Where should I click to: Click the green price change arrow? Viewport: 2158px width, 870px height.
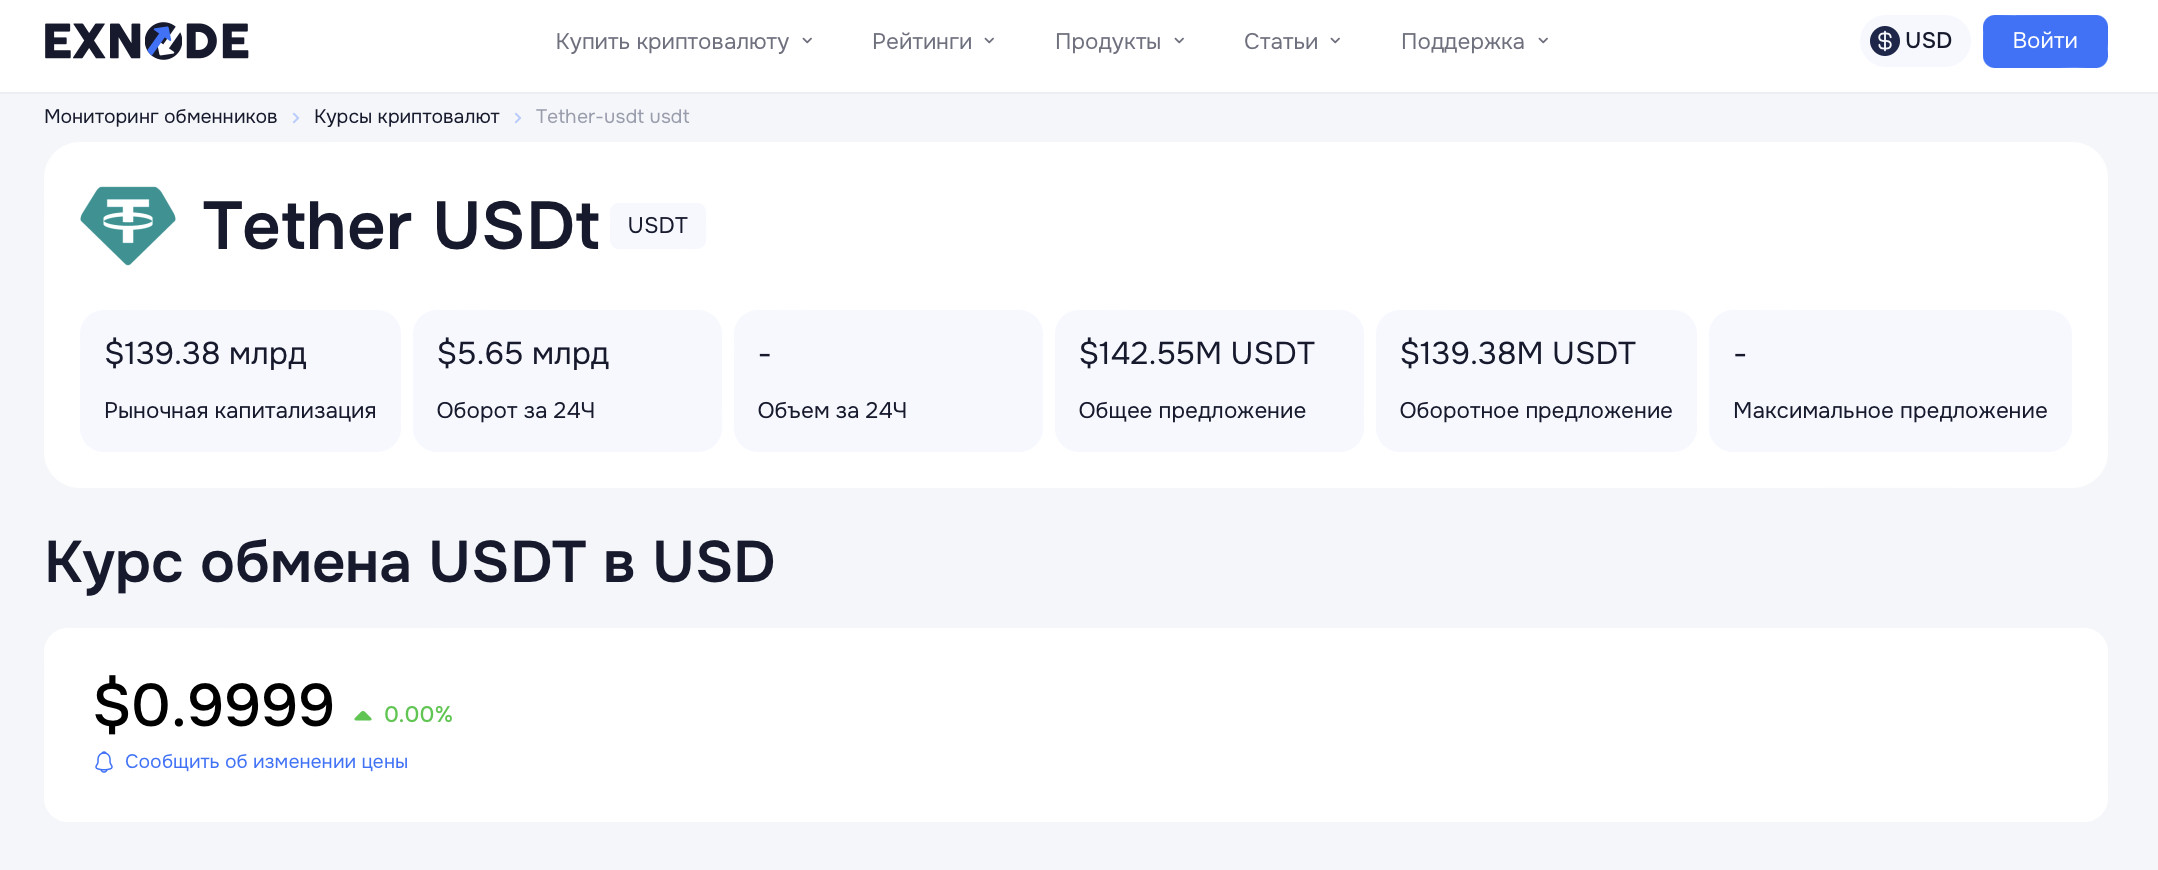tap(363, 715)
